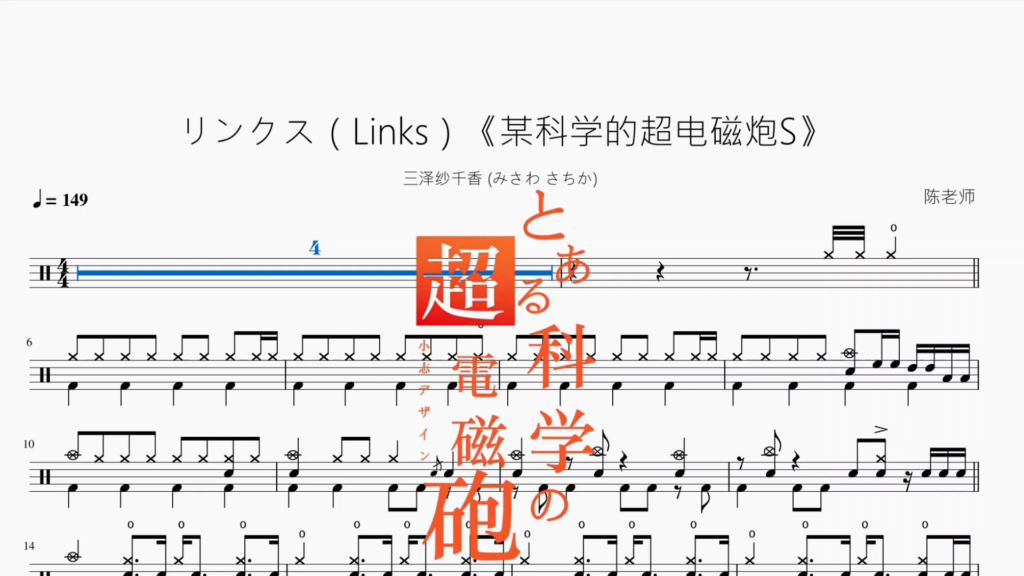Click the accent mark above the third staff

881,429
